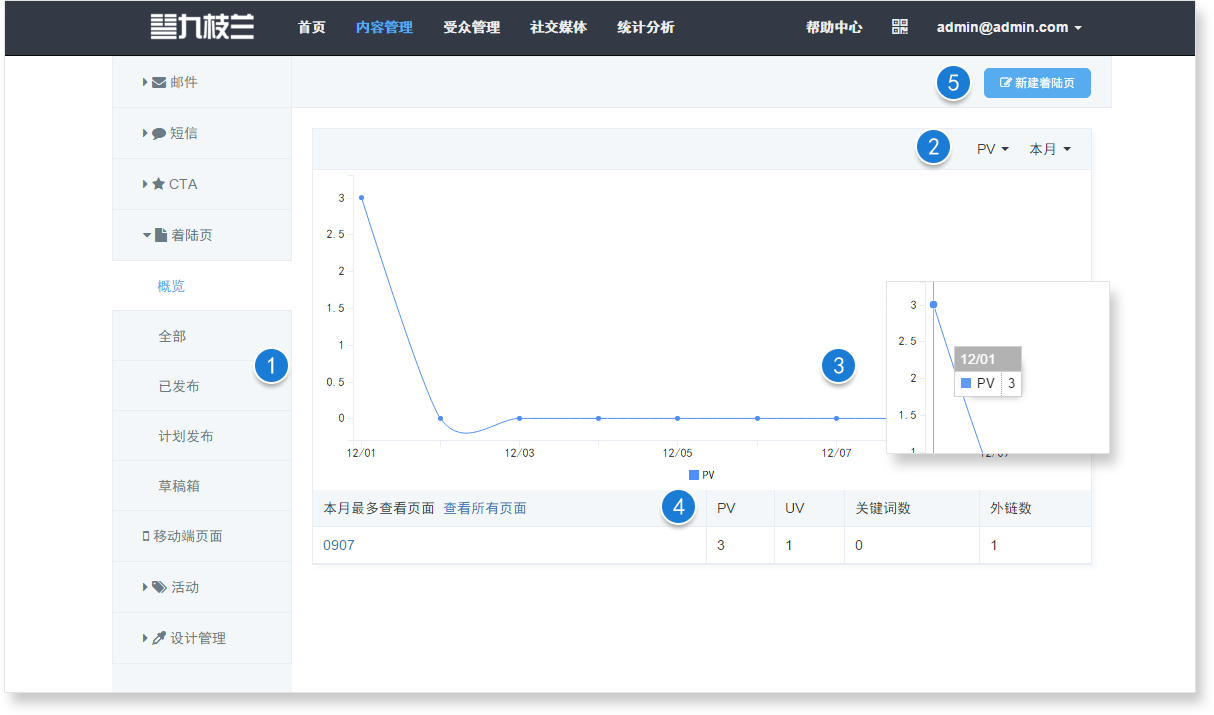The width and height of the screenshot is (1214, 715).
Task: Click the star icon beside CTA
Action: point(158,184)
